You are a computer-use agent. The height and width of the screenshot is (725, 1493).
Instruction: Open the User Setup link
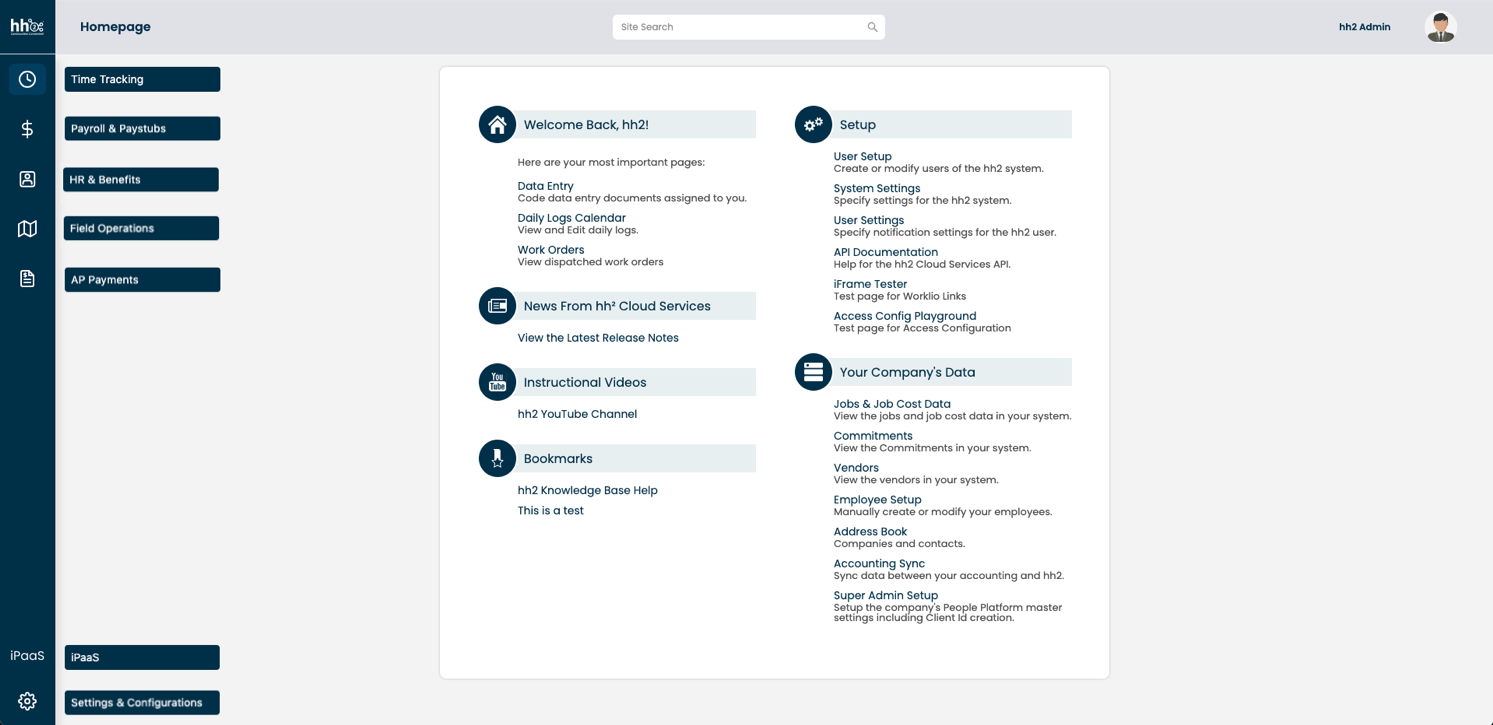[862, 156]
